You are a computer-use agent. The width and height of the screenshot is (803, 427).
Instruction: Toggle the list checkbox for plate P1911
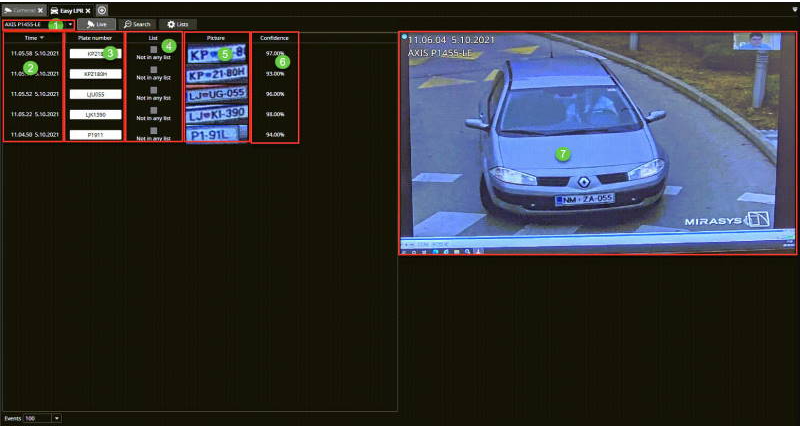point(154,130)
